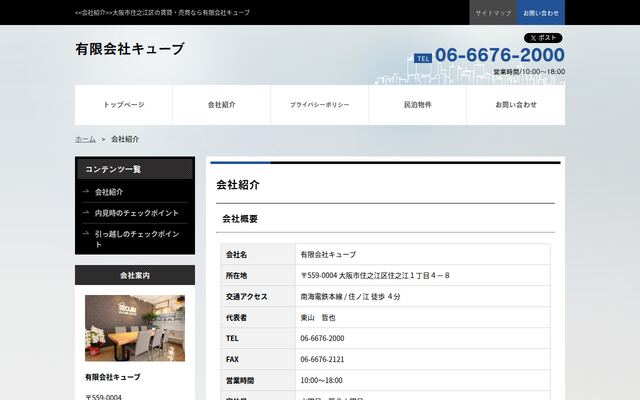640x400 pixels.
Task: Click the 〒559-0004 大阪市住之江区 address cell
Action: coord(423,276)
